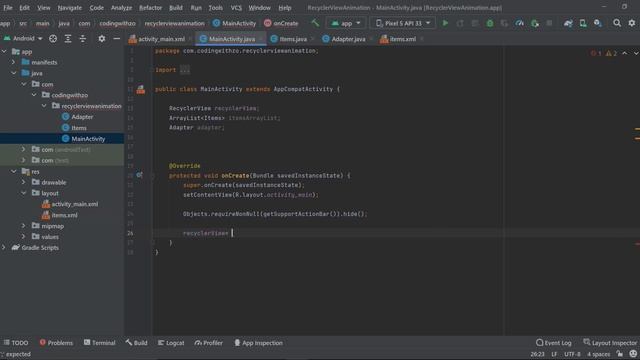Open Search Everywhere magnifier icon
Image resolution: width=640 pixels, height=360 pixels.
point(617,23)
